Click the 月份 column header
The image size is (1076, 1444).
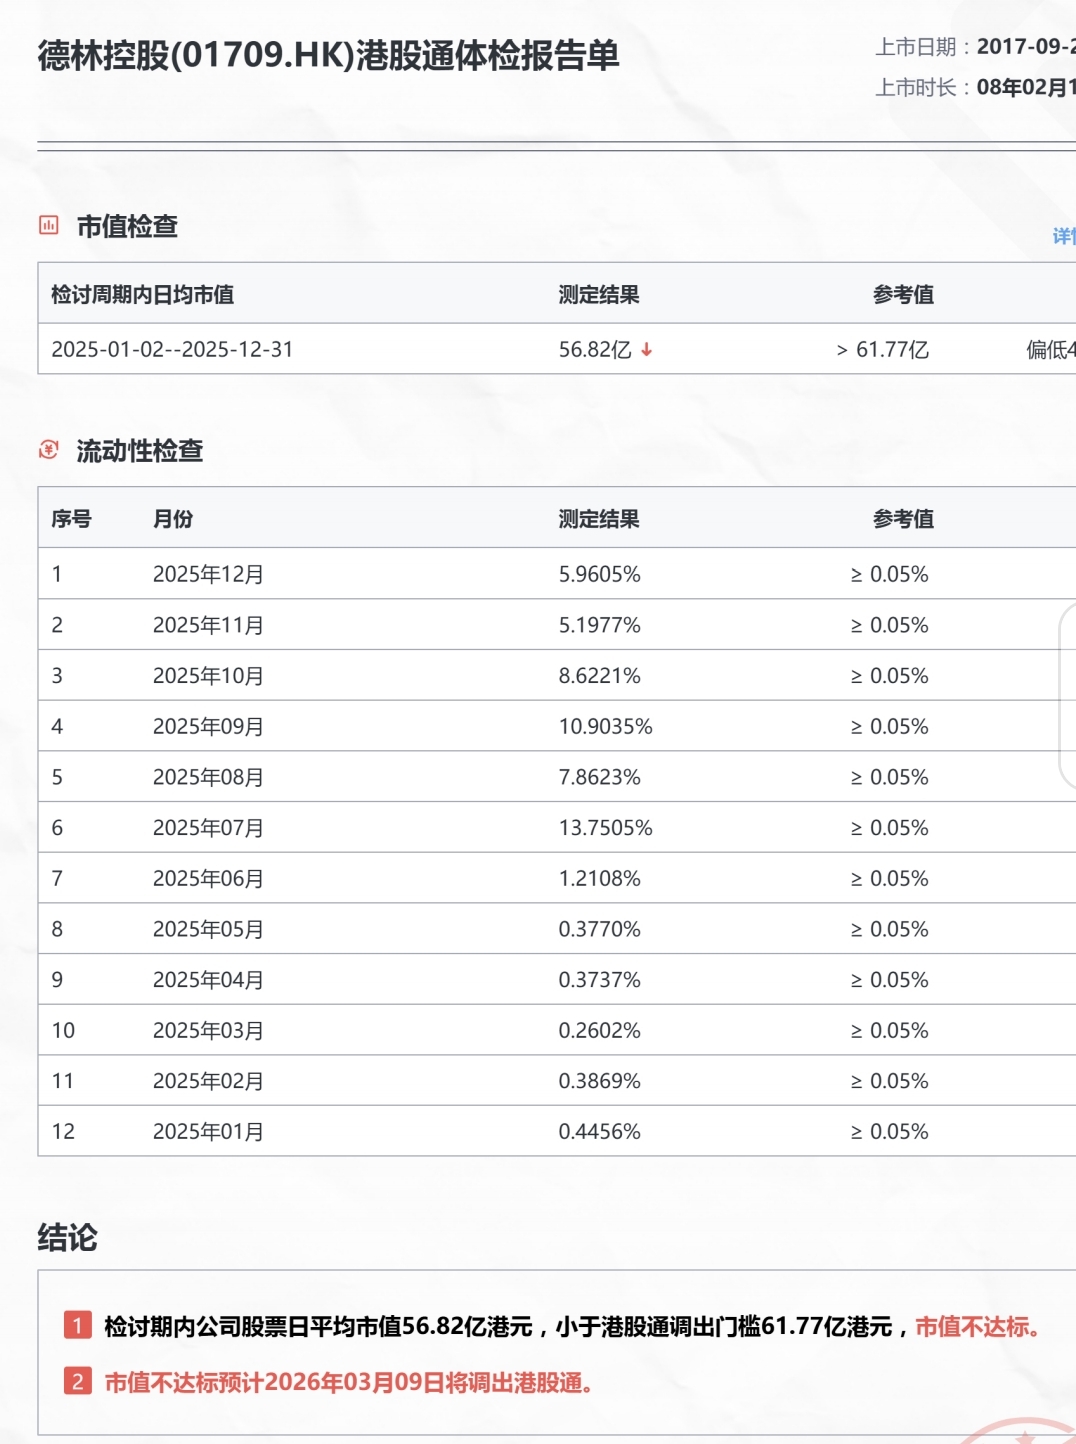(x=173, y=518)
